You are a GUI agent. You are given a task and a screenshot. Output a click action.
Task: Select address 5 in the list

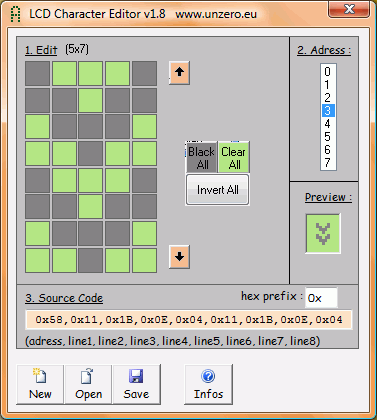pos(328,136)
